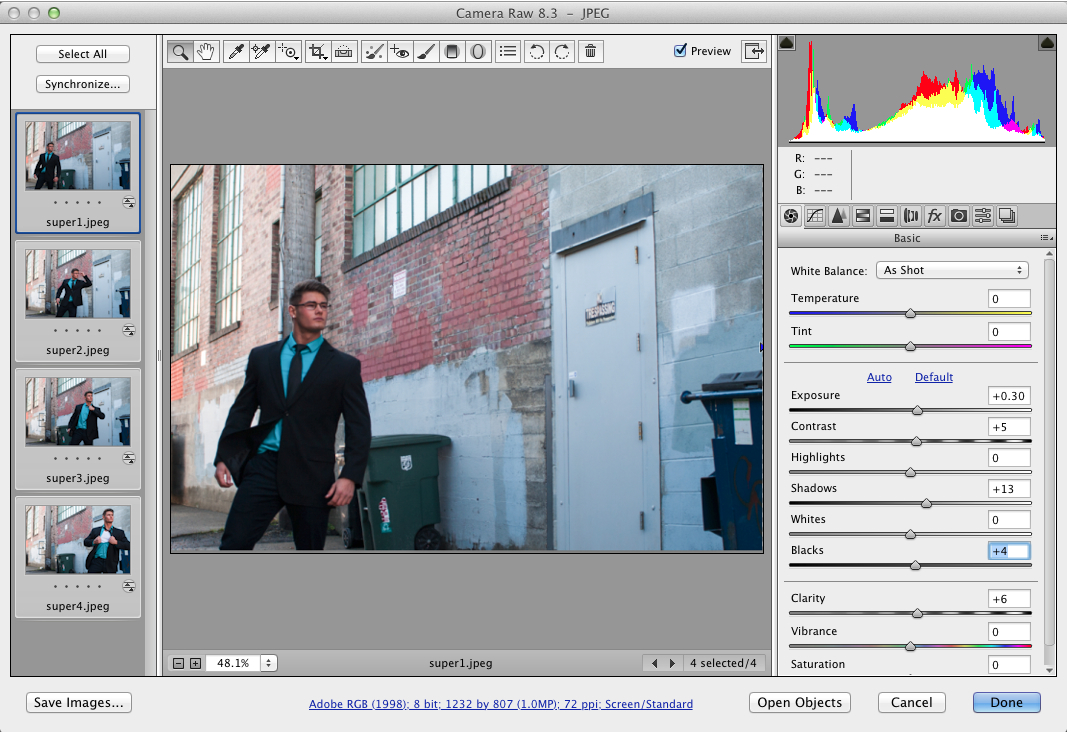Click the trash icon to mark for deletion
This screenshot has width=1067, height=732.
(x=591, y=52)
